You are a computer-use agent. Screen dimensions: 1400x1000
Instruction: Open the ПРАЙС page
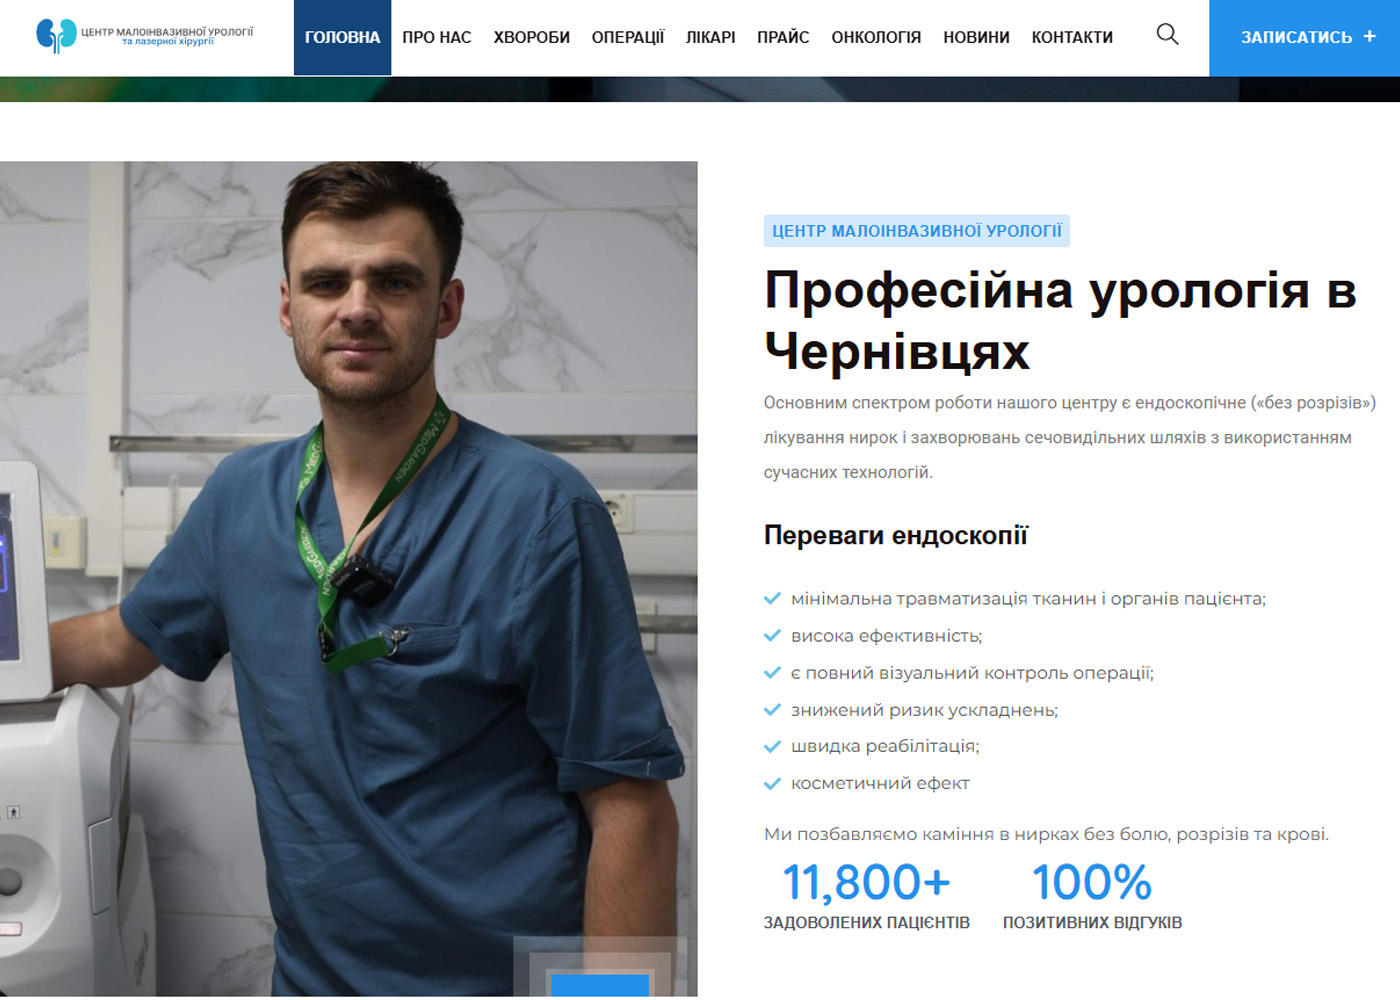click(783, 37)
